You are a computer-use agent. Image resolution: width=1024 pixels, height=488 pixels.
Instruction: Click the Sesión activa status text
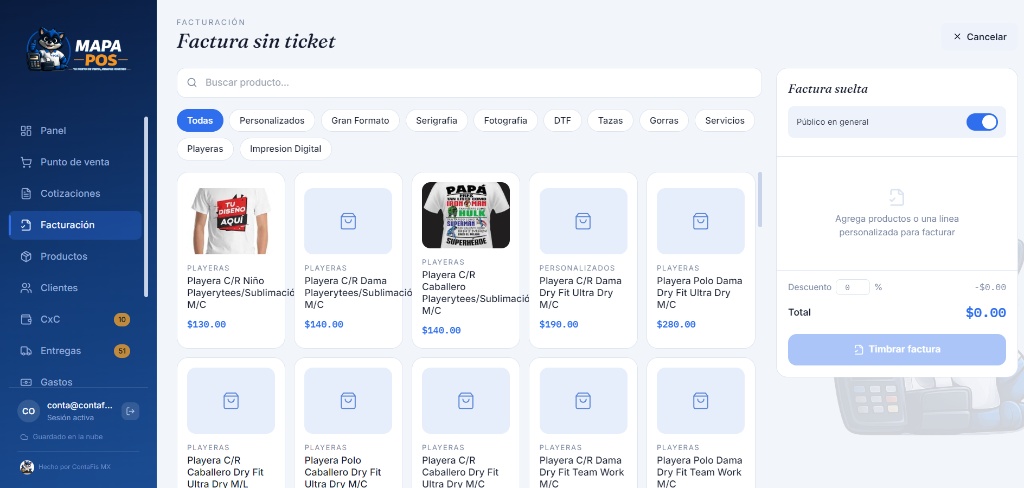[71, 417]
